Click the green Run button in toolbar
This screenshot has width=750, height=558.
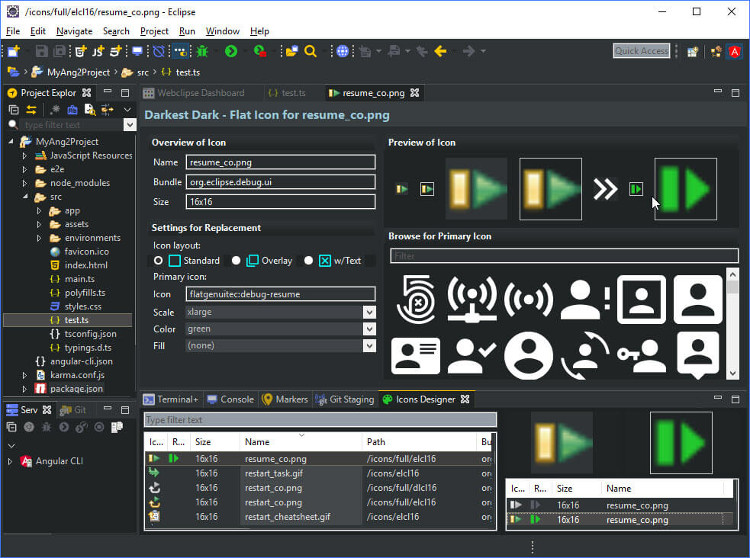click(231, 51)
